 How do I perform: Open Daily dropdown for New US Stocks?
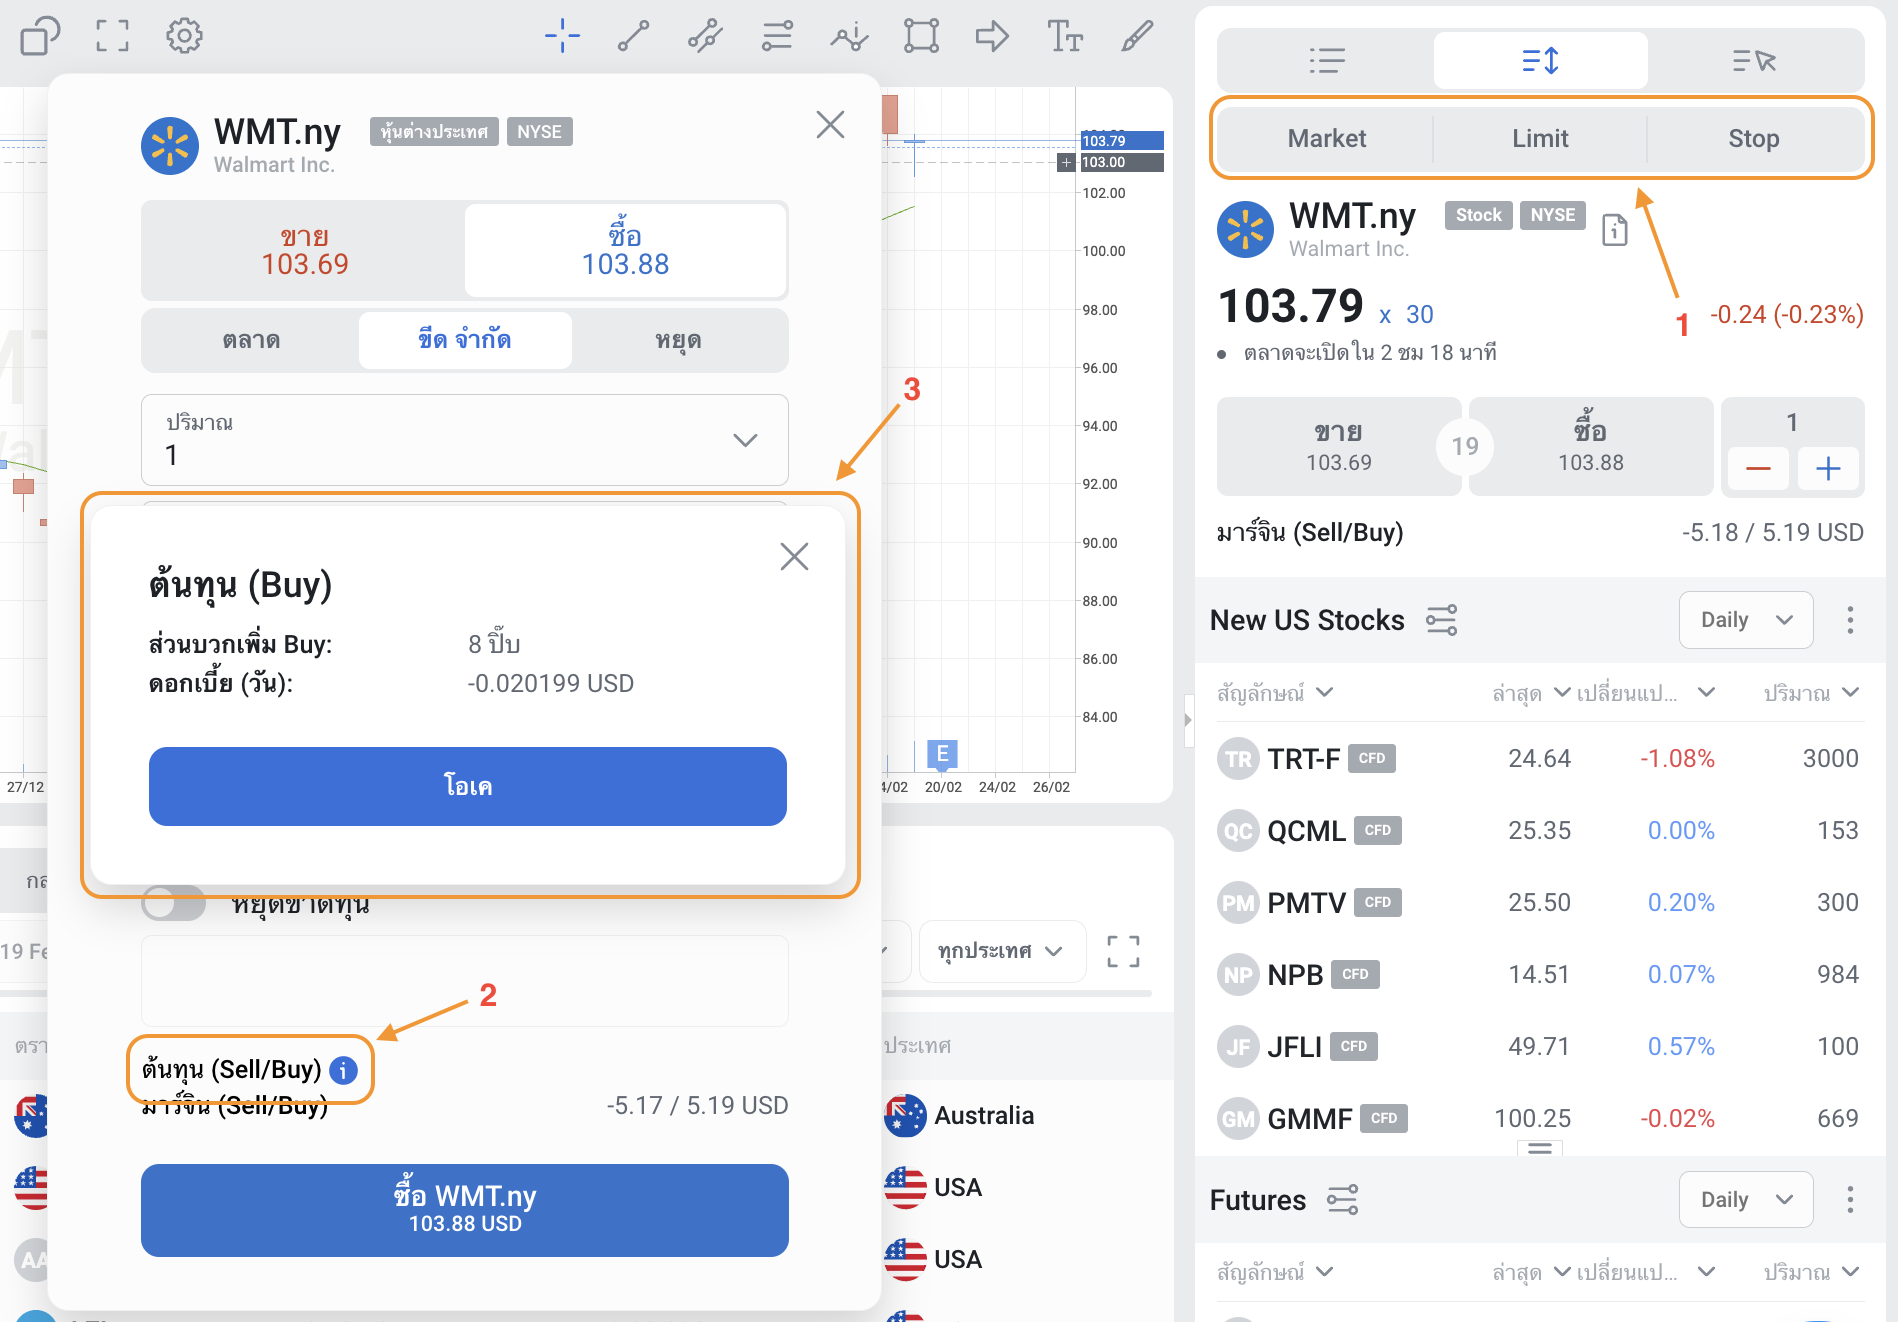(1746, 620)
